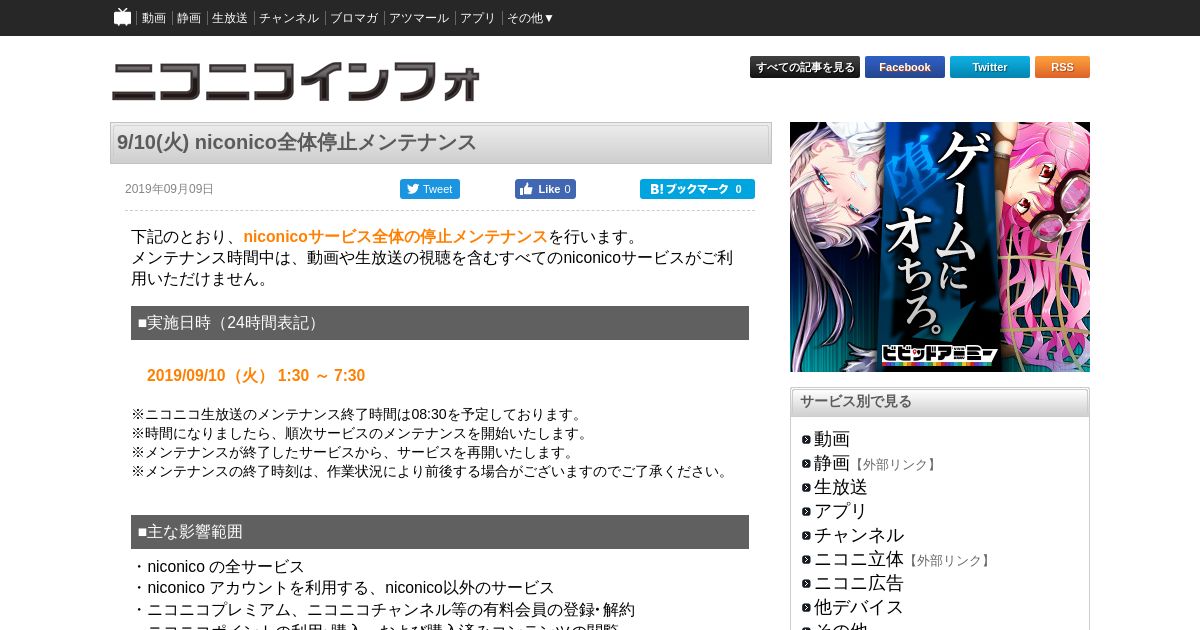Click orange niconicoサービス全体の停止メンテナンス text
This screenshot has height=630, width=1200.
coord(396,237)
